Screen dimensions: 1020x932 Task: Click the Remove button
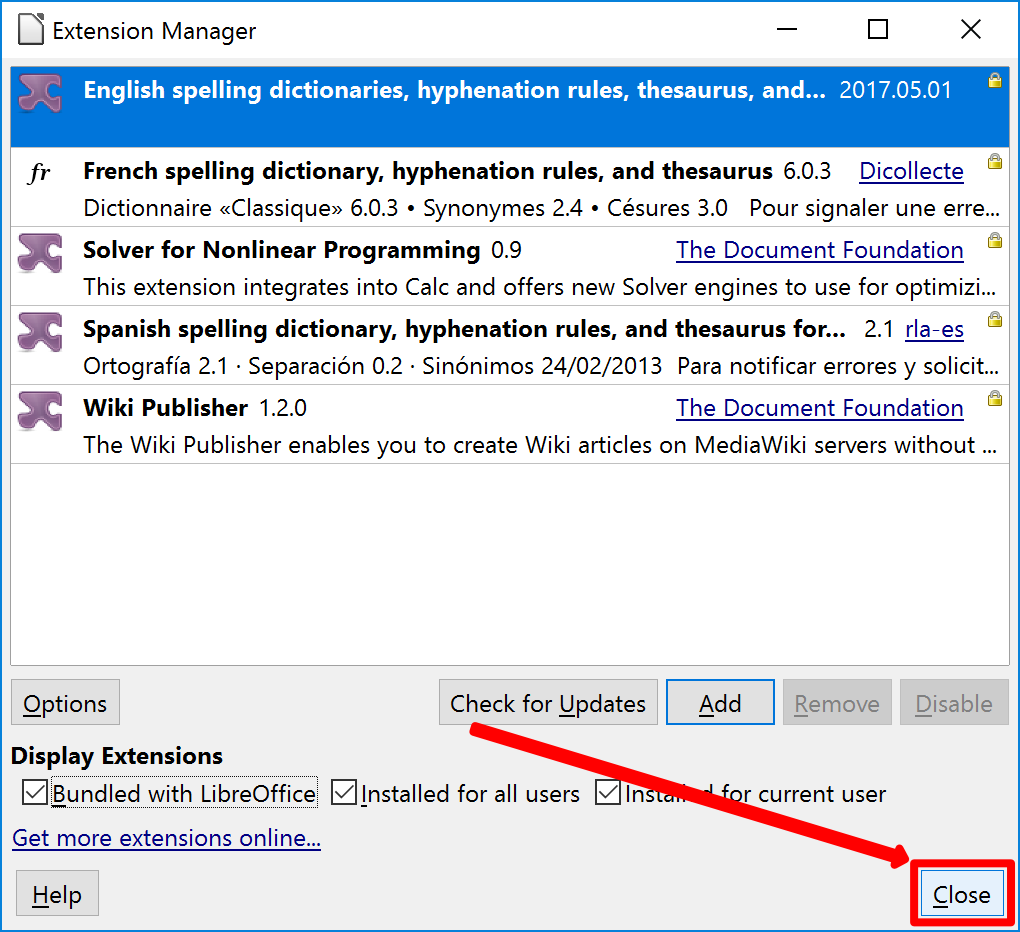[837, 702]
